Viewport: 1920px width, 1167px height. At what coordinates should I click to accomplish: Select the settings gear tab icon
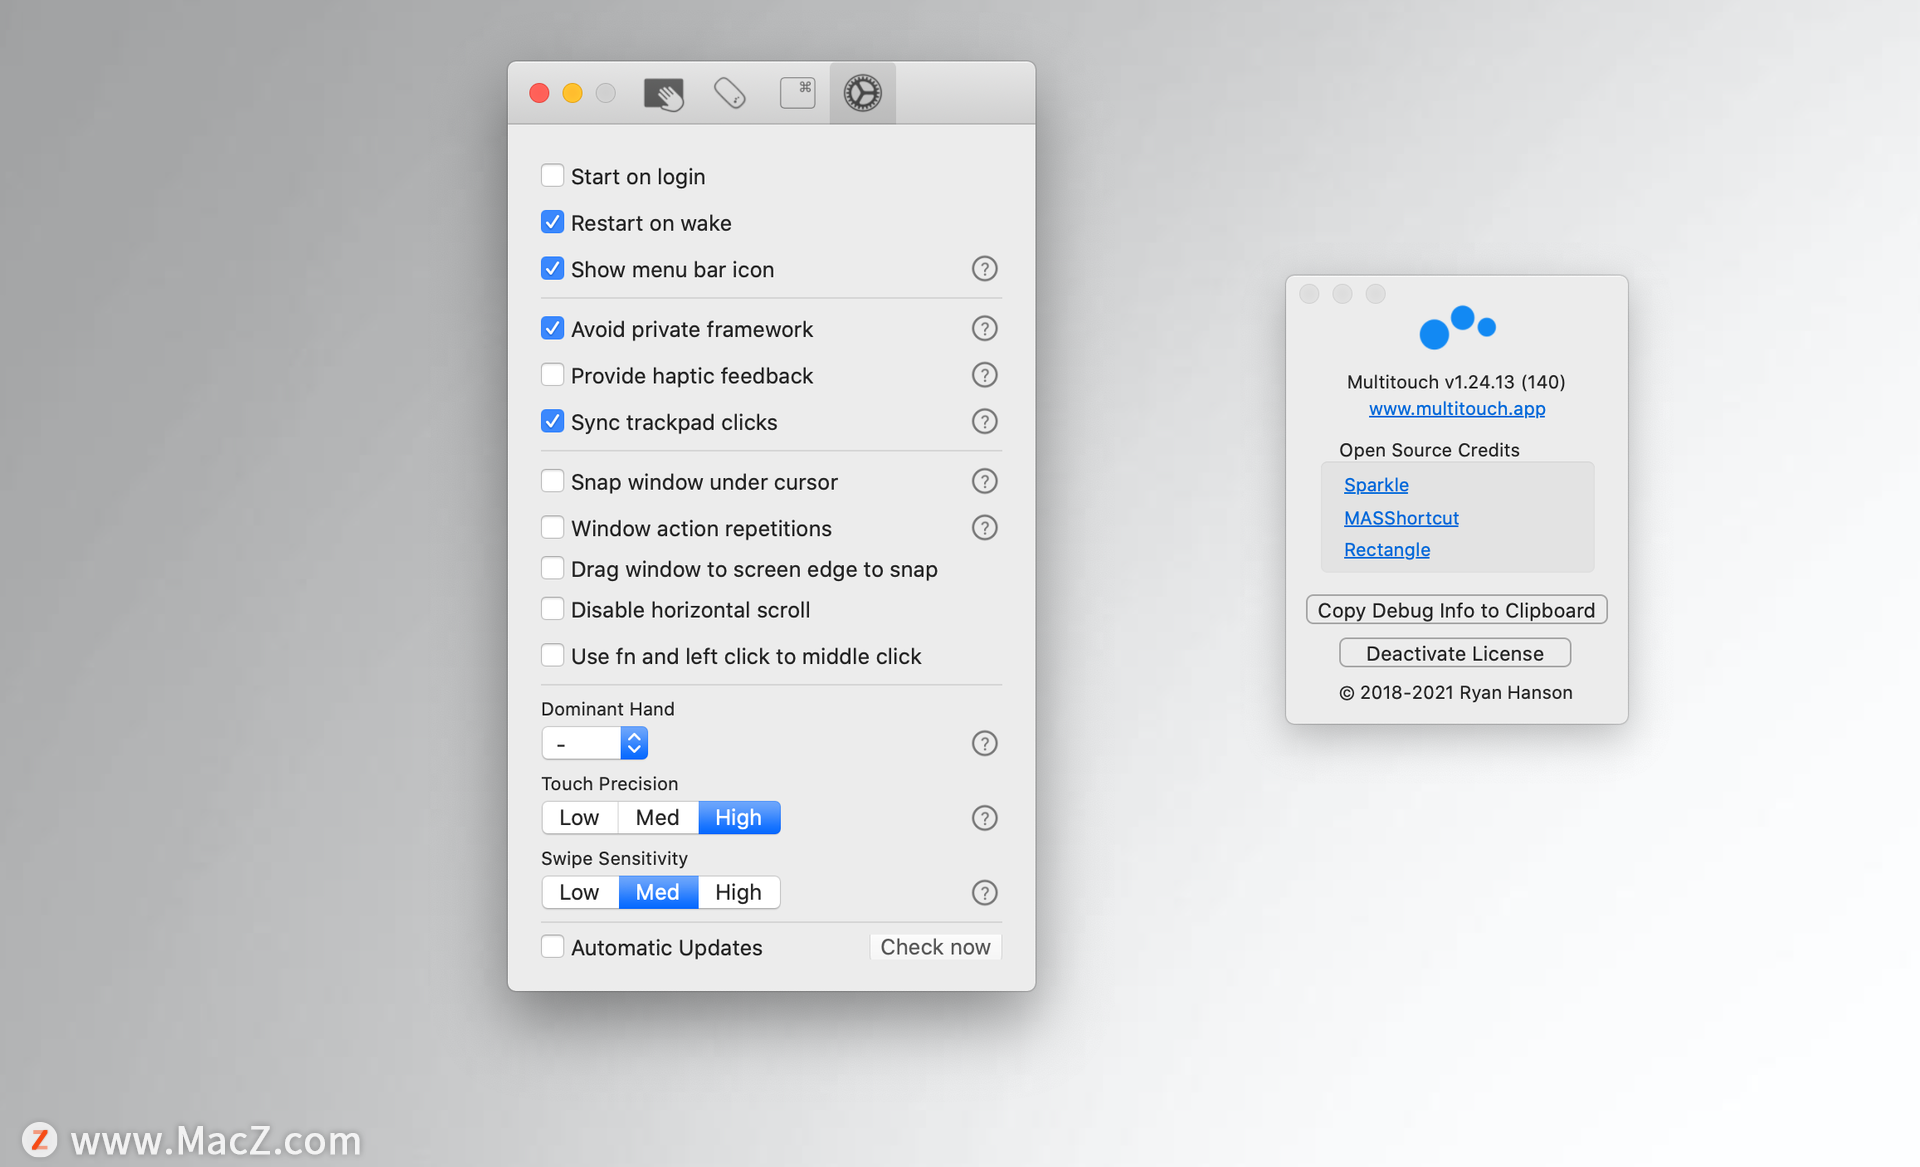pos(862,93)
